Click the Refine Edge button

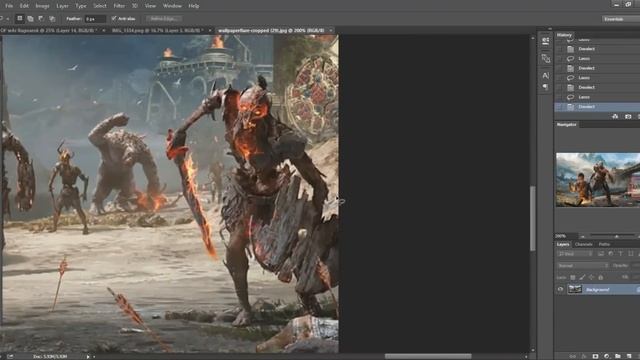coord(163,18)
